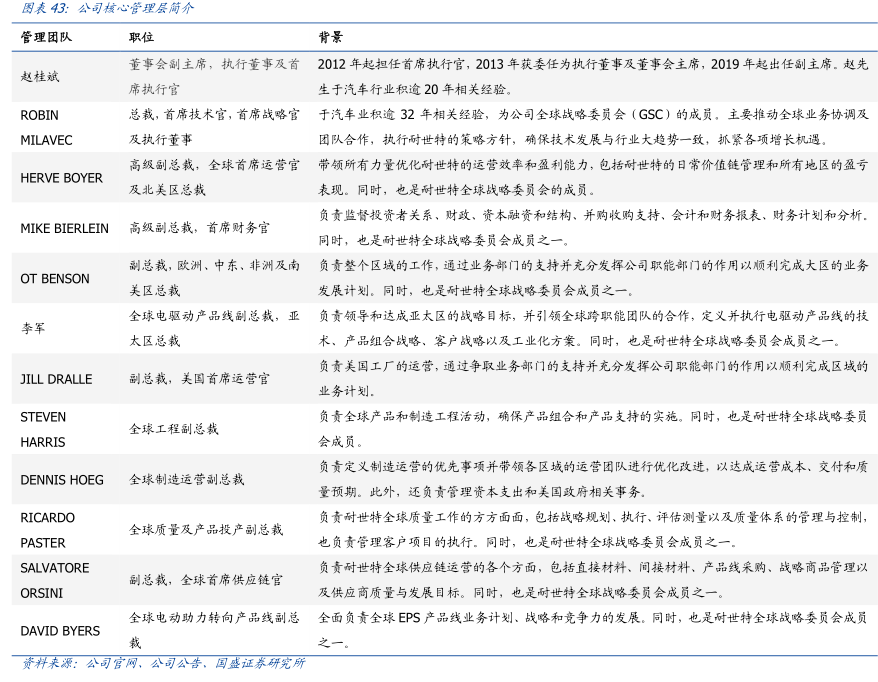The width and height of the screenshot is (878, 682).
Task: Select the column header 管理团队
Action: (46, 38)
